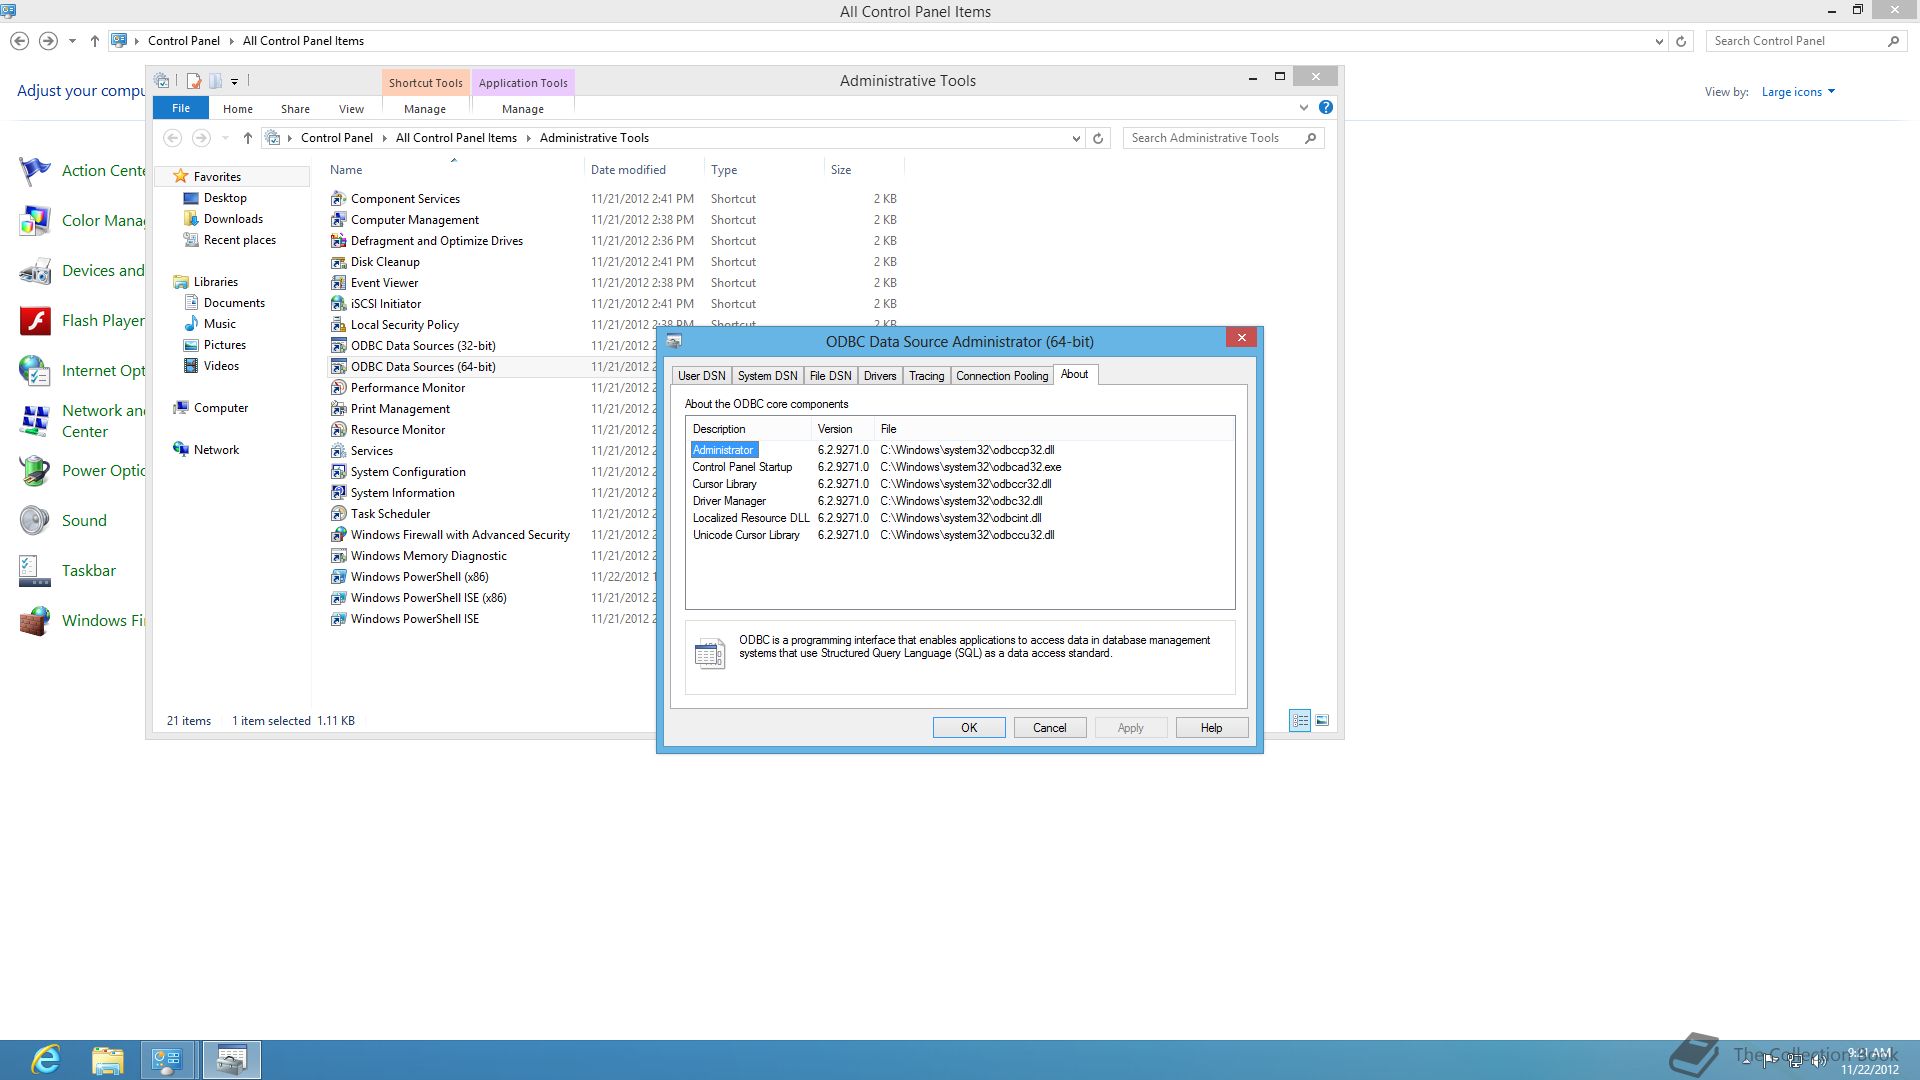Select System Configuration icon

(338, 472)
